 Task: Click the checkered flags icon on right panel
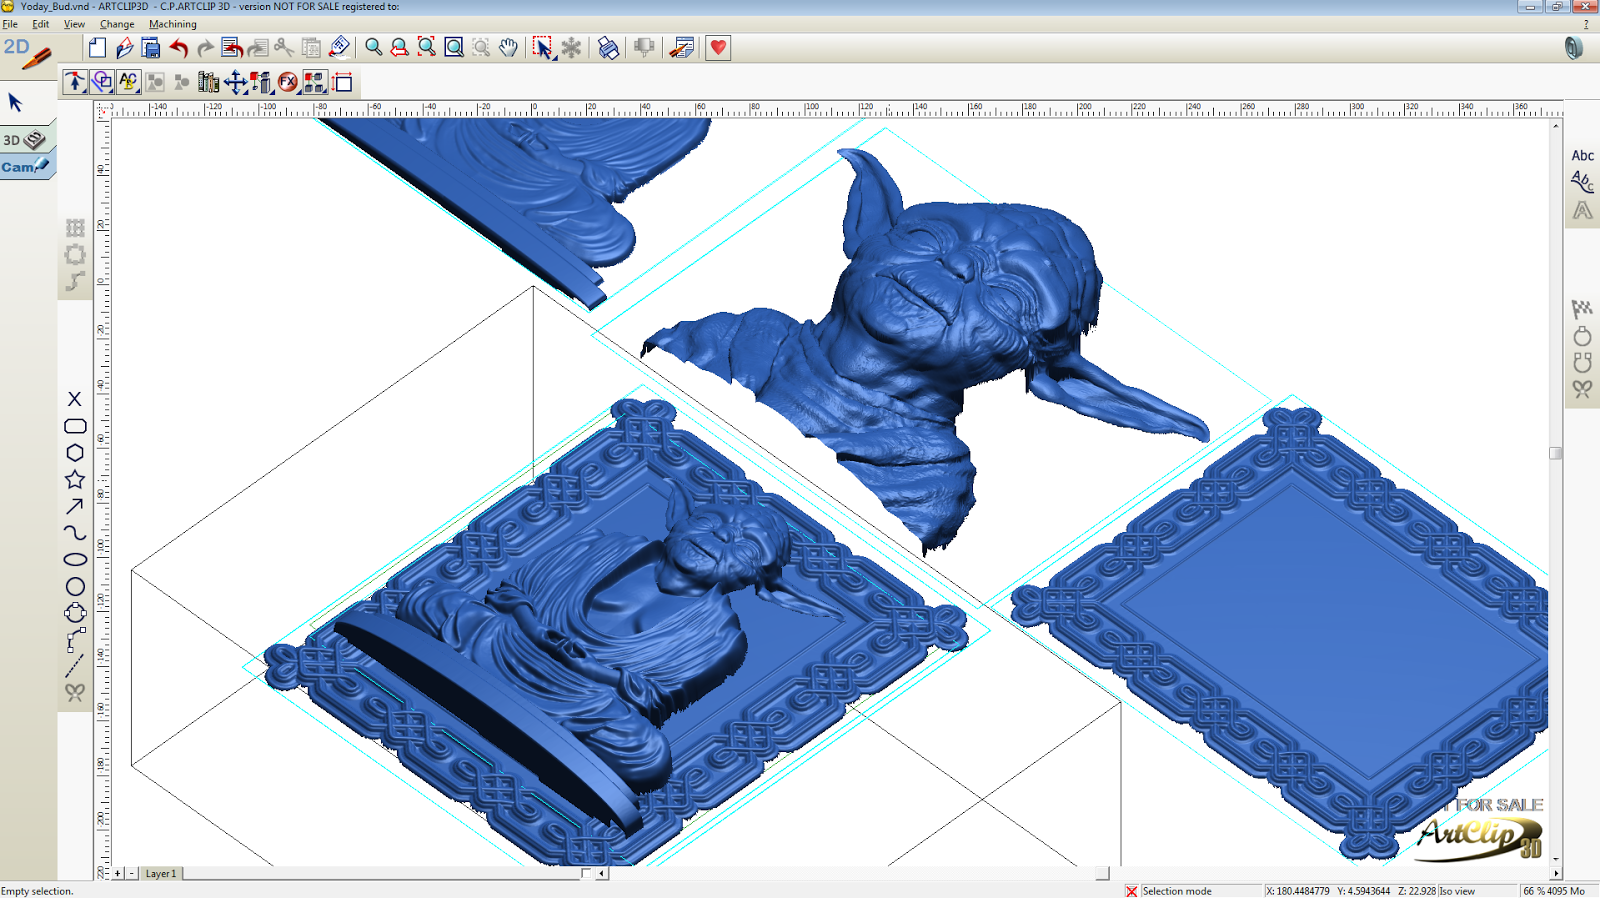click(1582, 309)
